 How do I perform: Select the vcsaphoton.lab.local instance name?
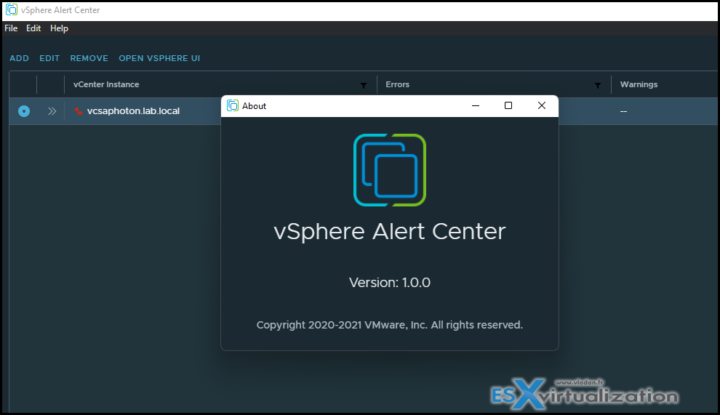click(133, 111)
